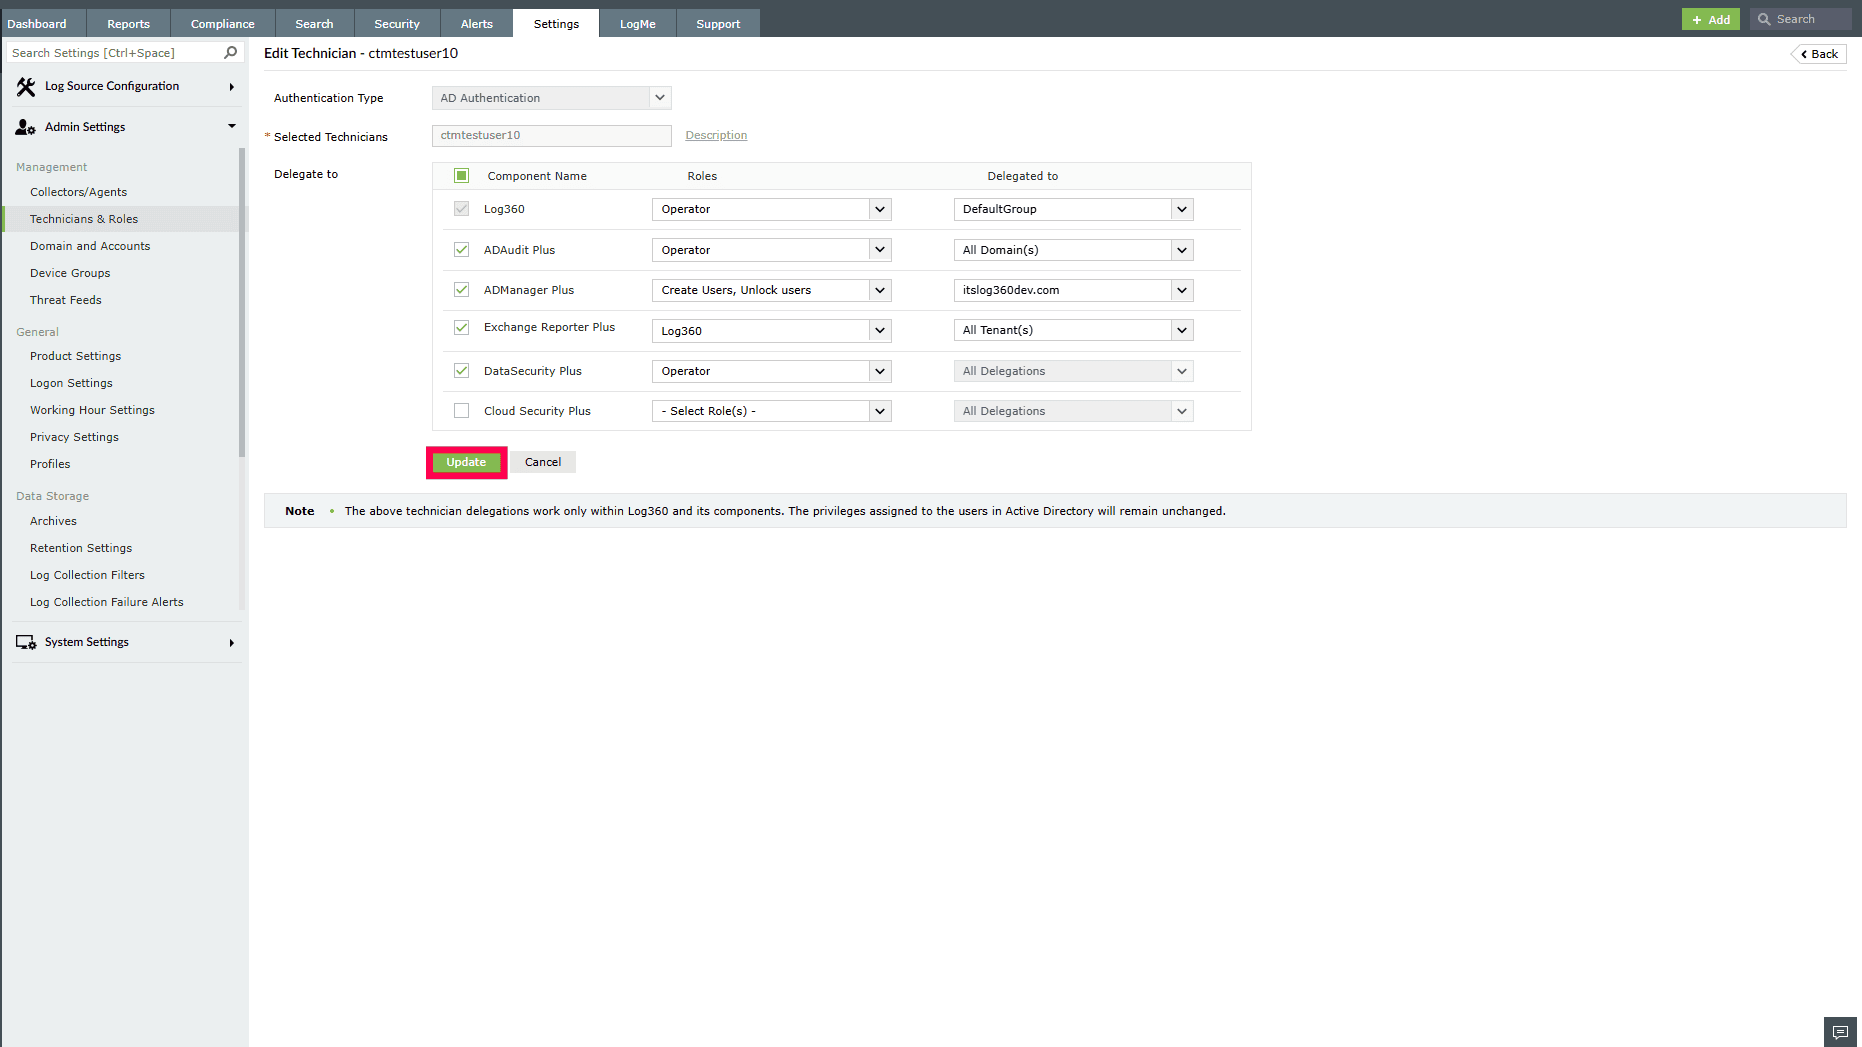
Task: Uncheck the ADAudit Plus checkbox
Action: pos(461,250)
